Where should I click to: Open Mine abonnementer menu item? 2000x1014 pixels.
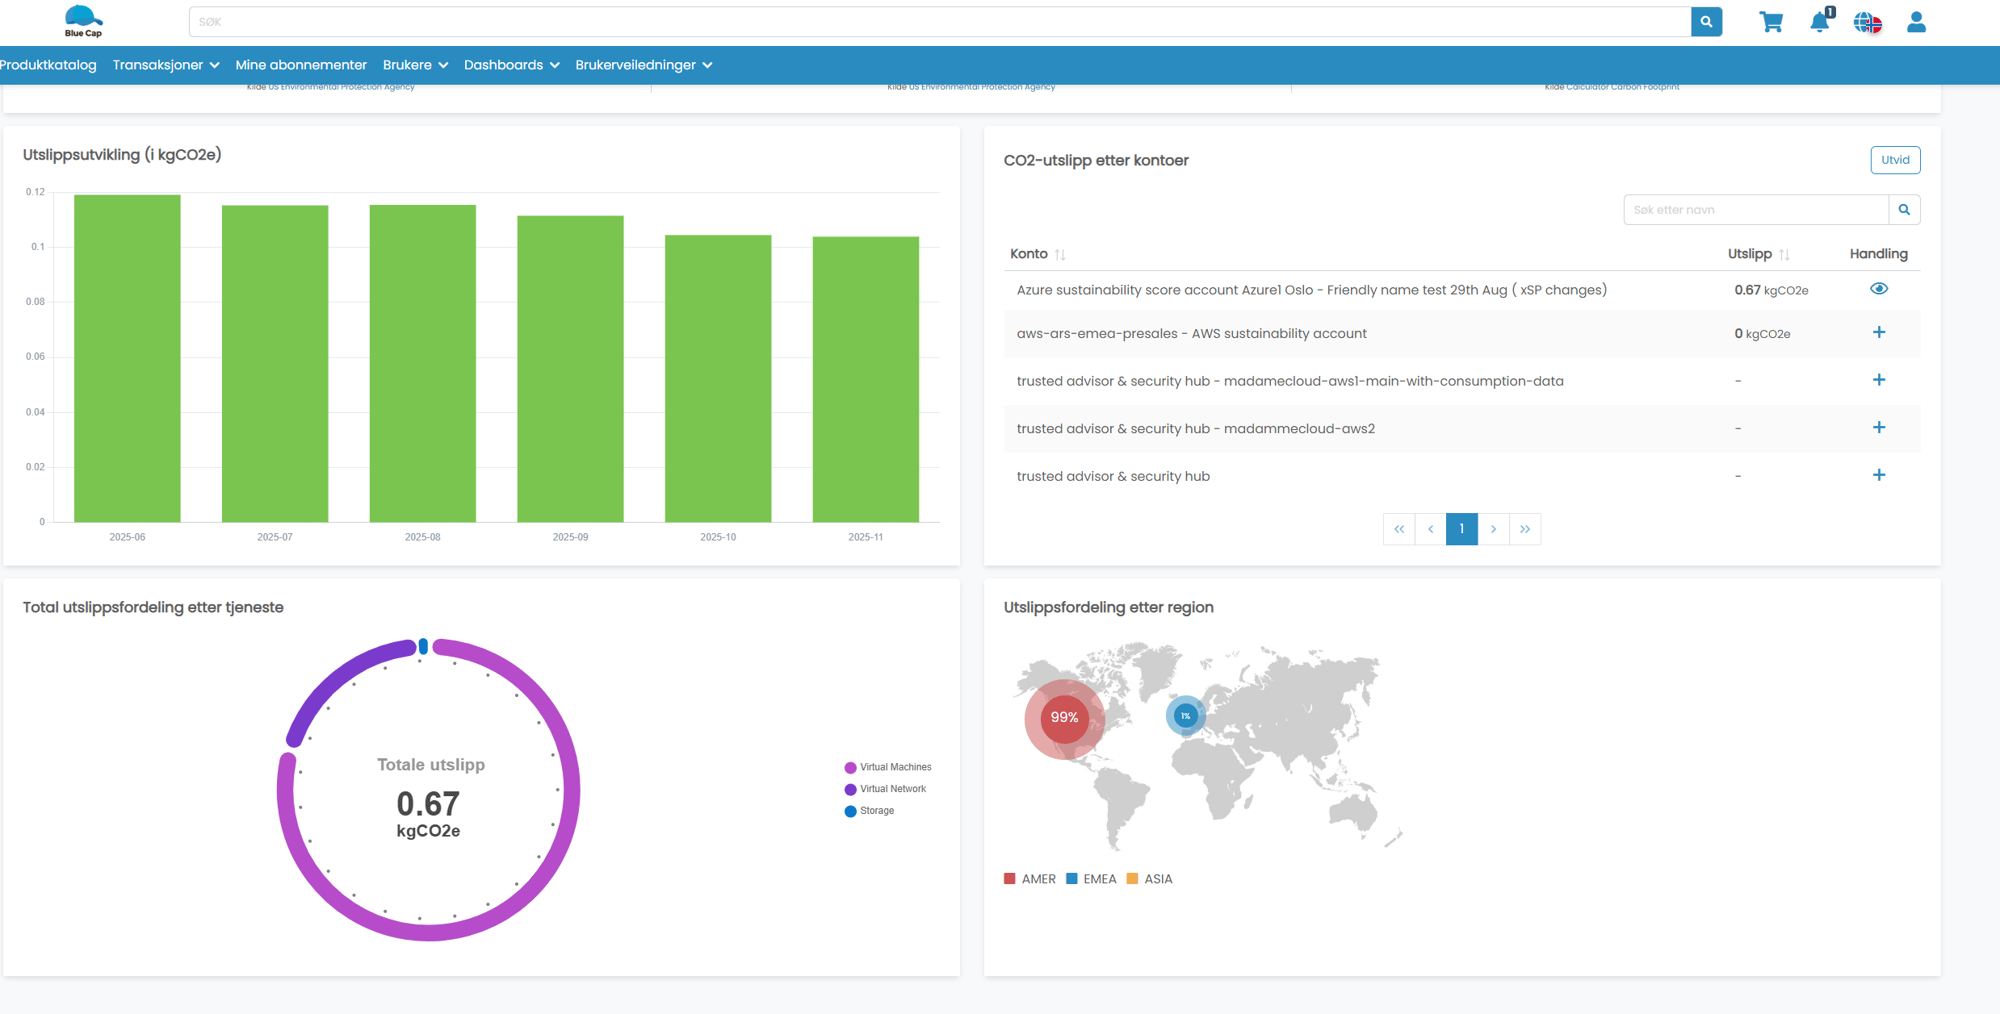point(301,65)
